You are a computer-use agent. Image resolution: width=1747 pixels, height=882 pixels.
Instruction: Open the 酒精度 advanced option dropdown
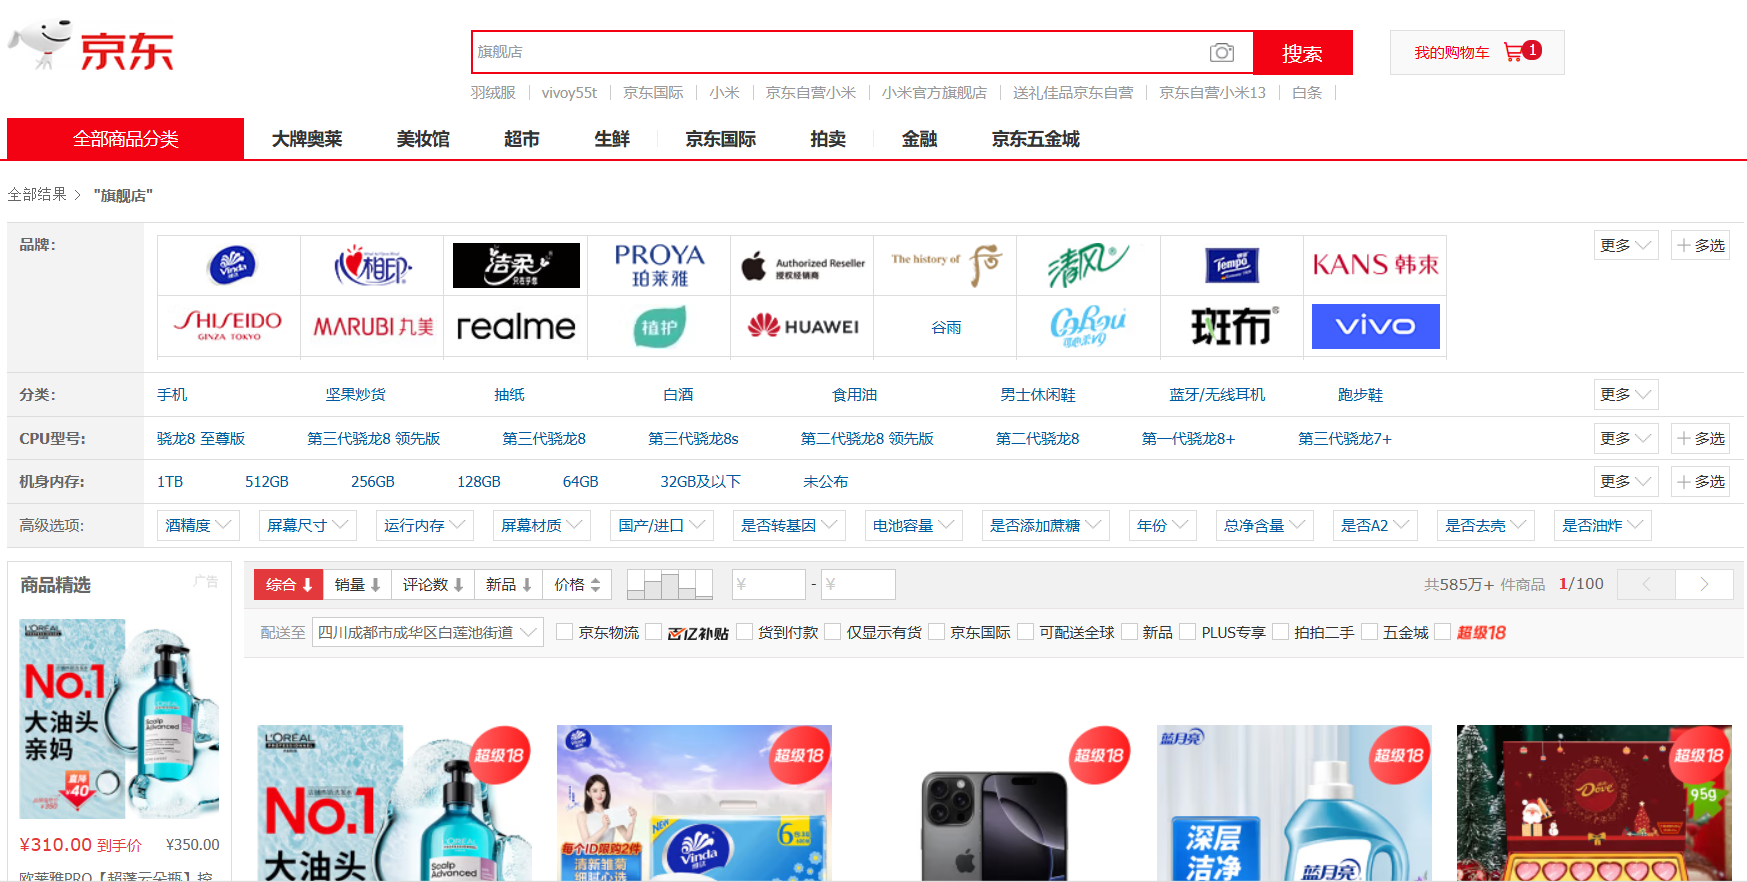click(198, 525)
